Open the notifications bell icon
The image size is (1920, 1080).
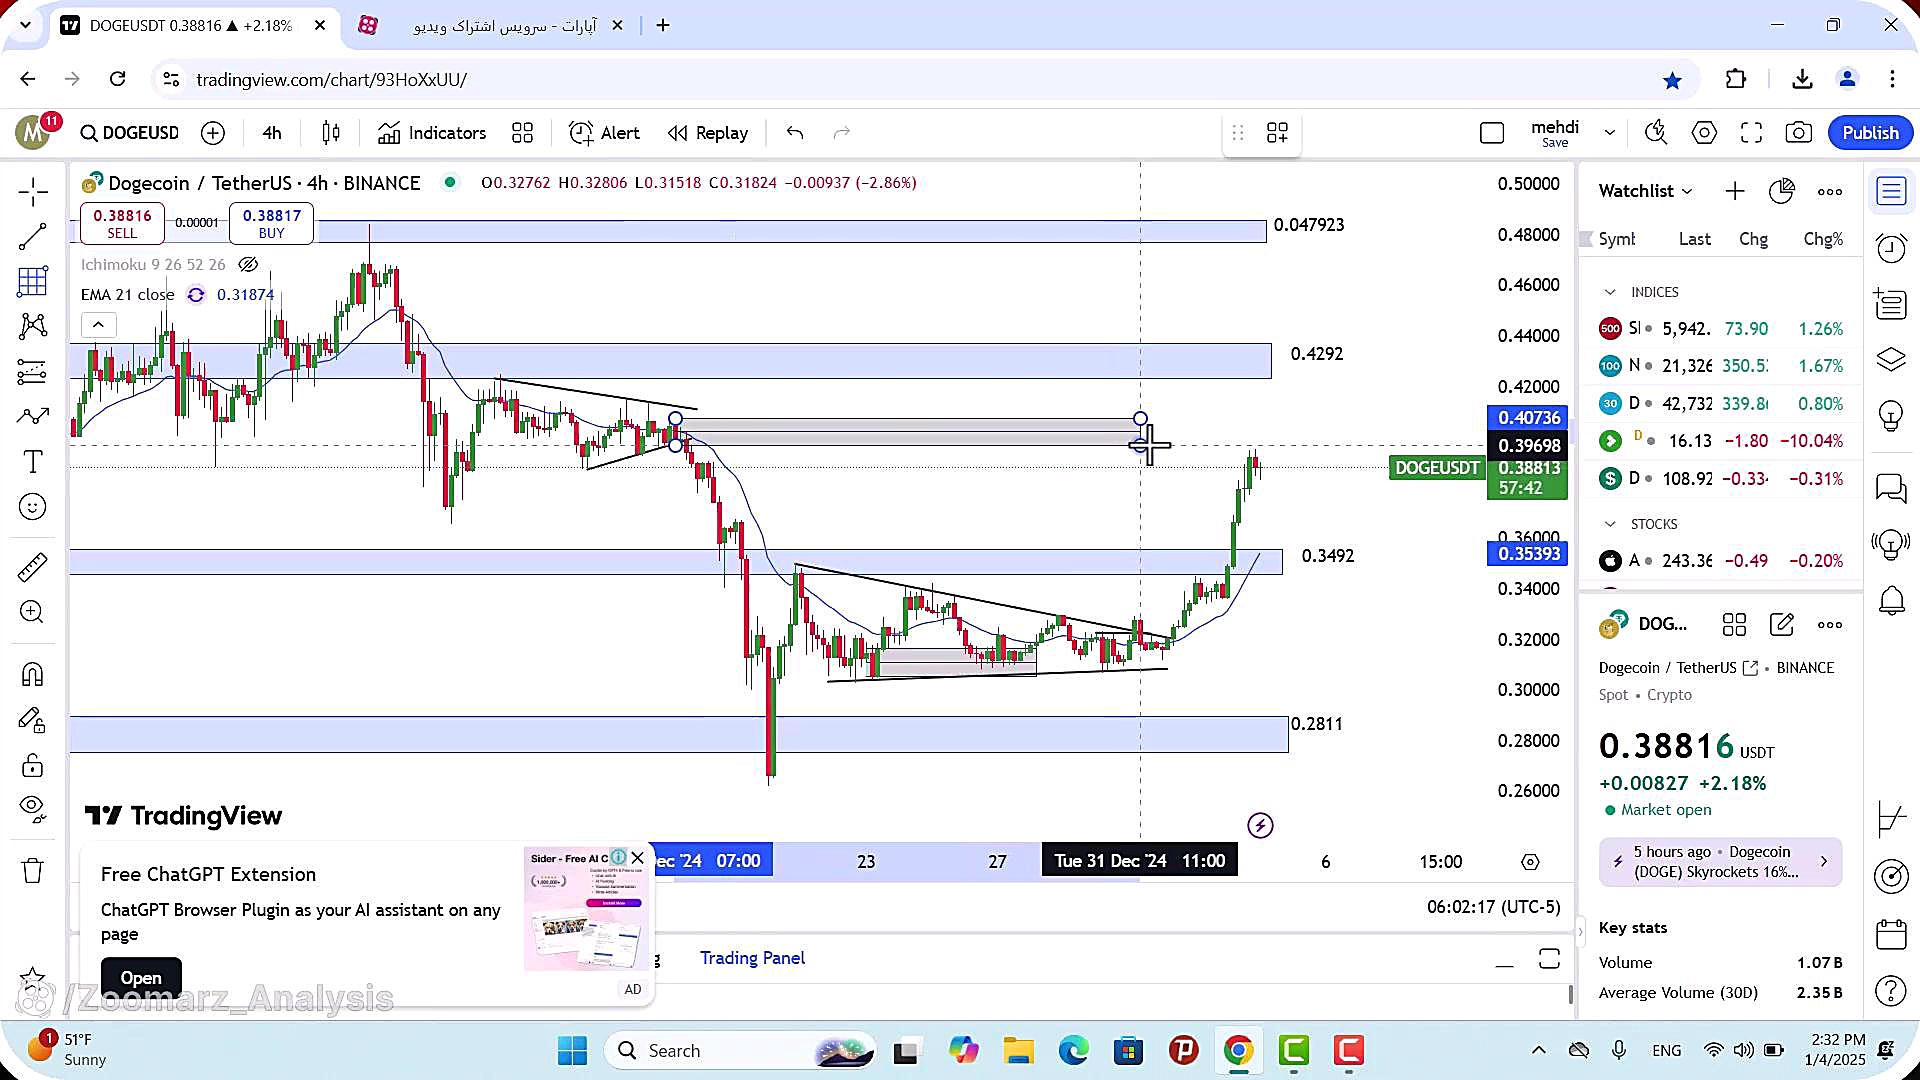point(1891,600)
